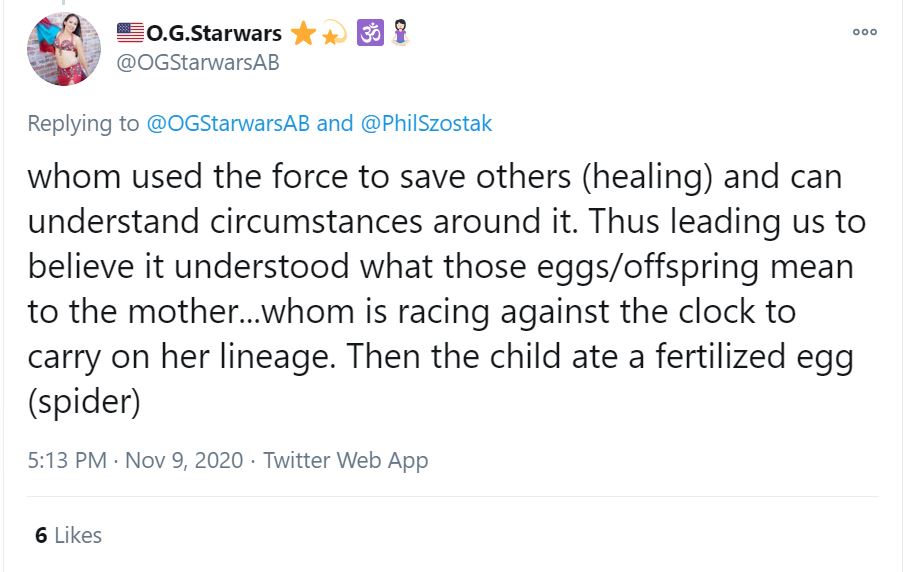The image size is (908, 572).
Task: Show the 6 Likes list
Action: [68, 535]
